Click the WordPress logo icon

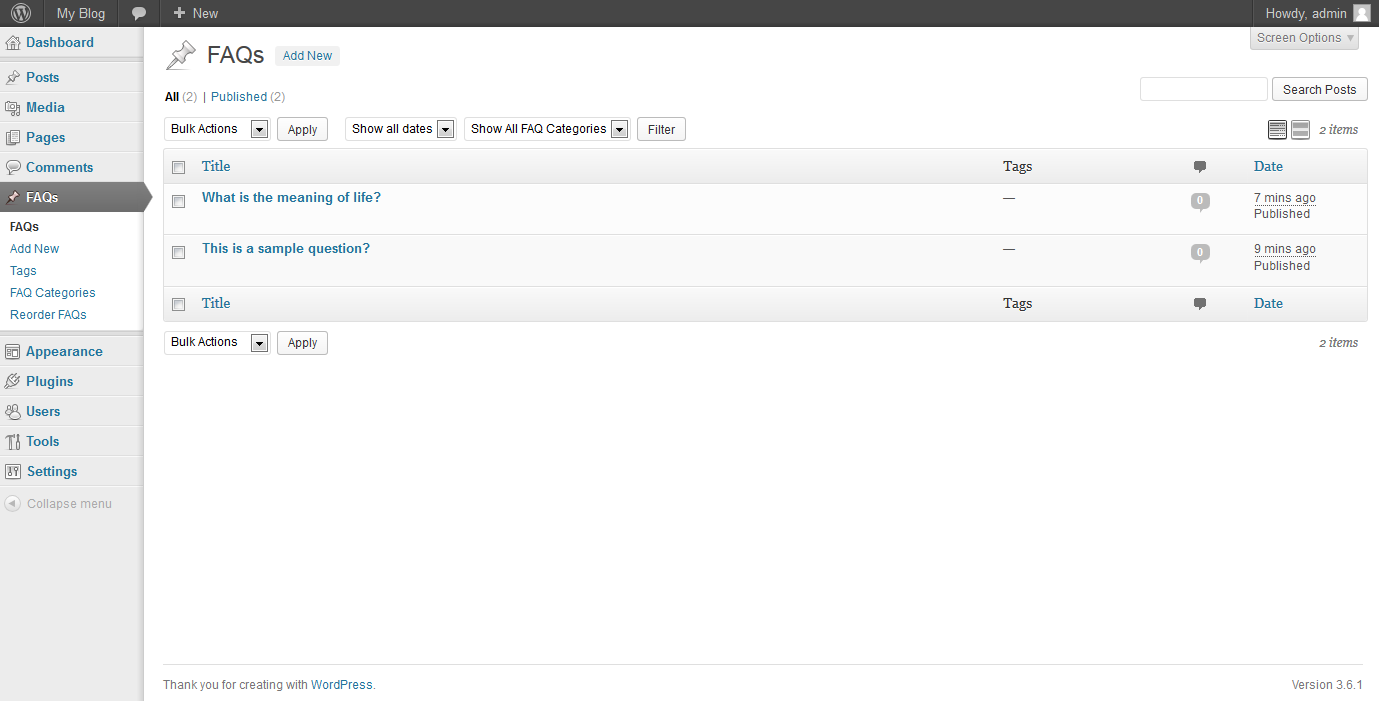click(21, 13)
